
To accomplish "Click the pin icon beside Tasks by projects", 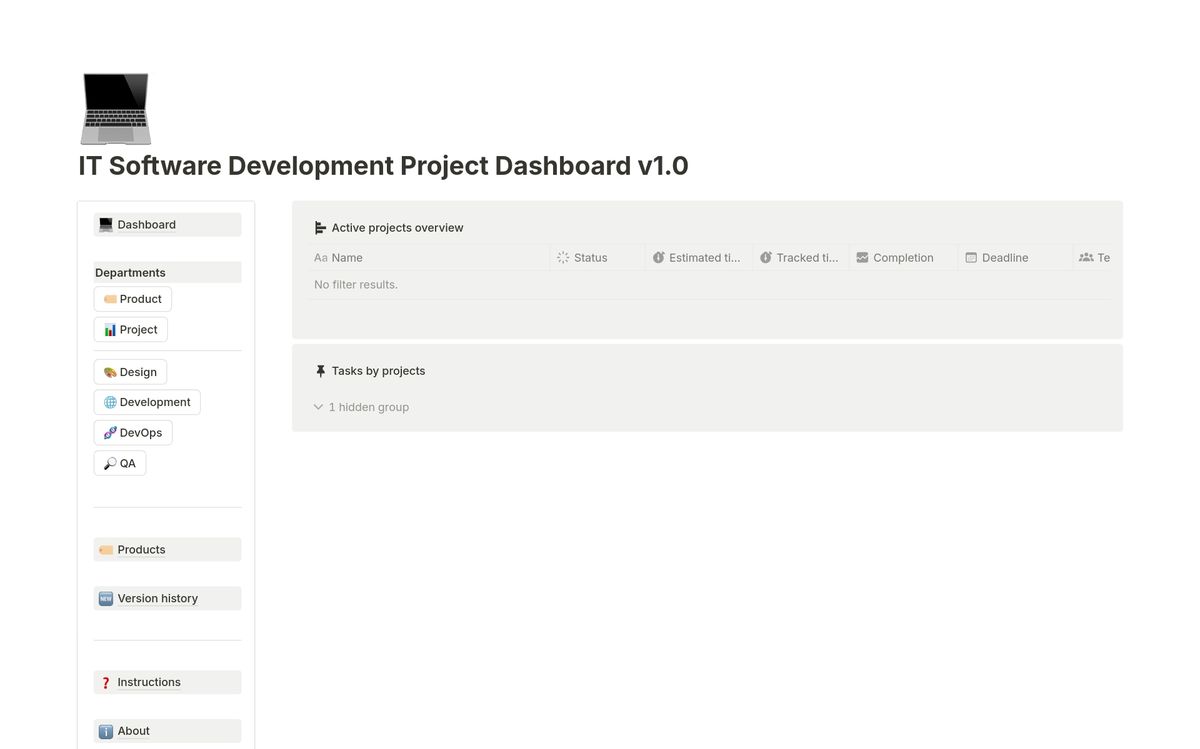I will (320, 371).
